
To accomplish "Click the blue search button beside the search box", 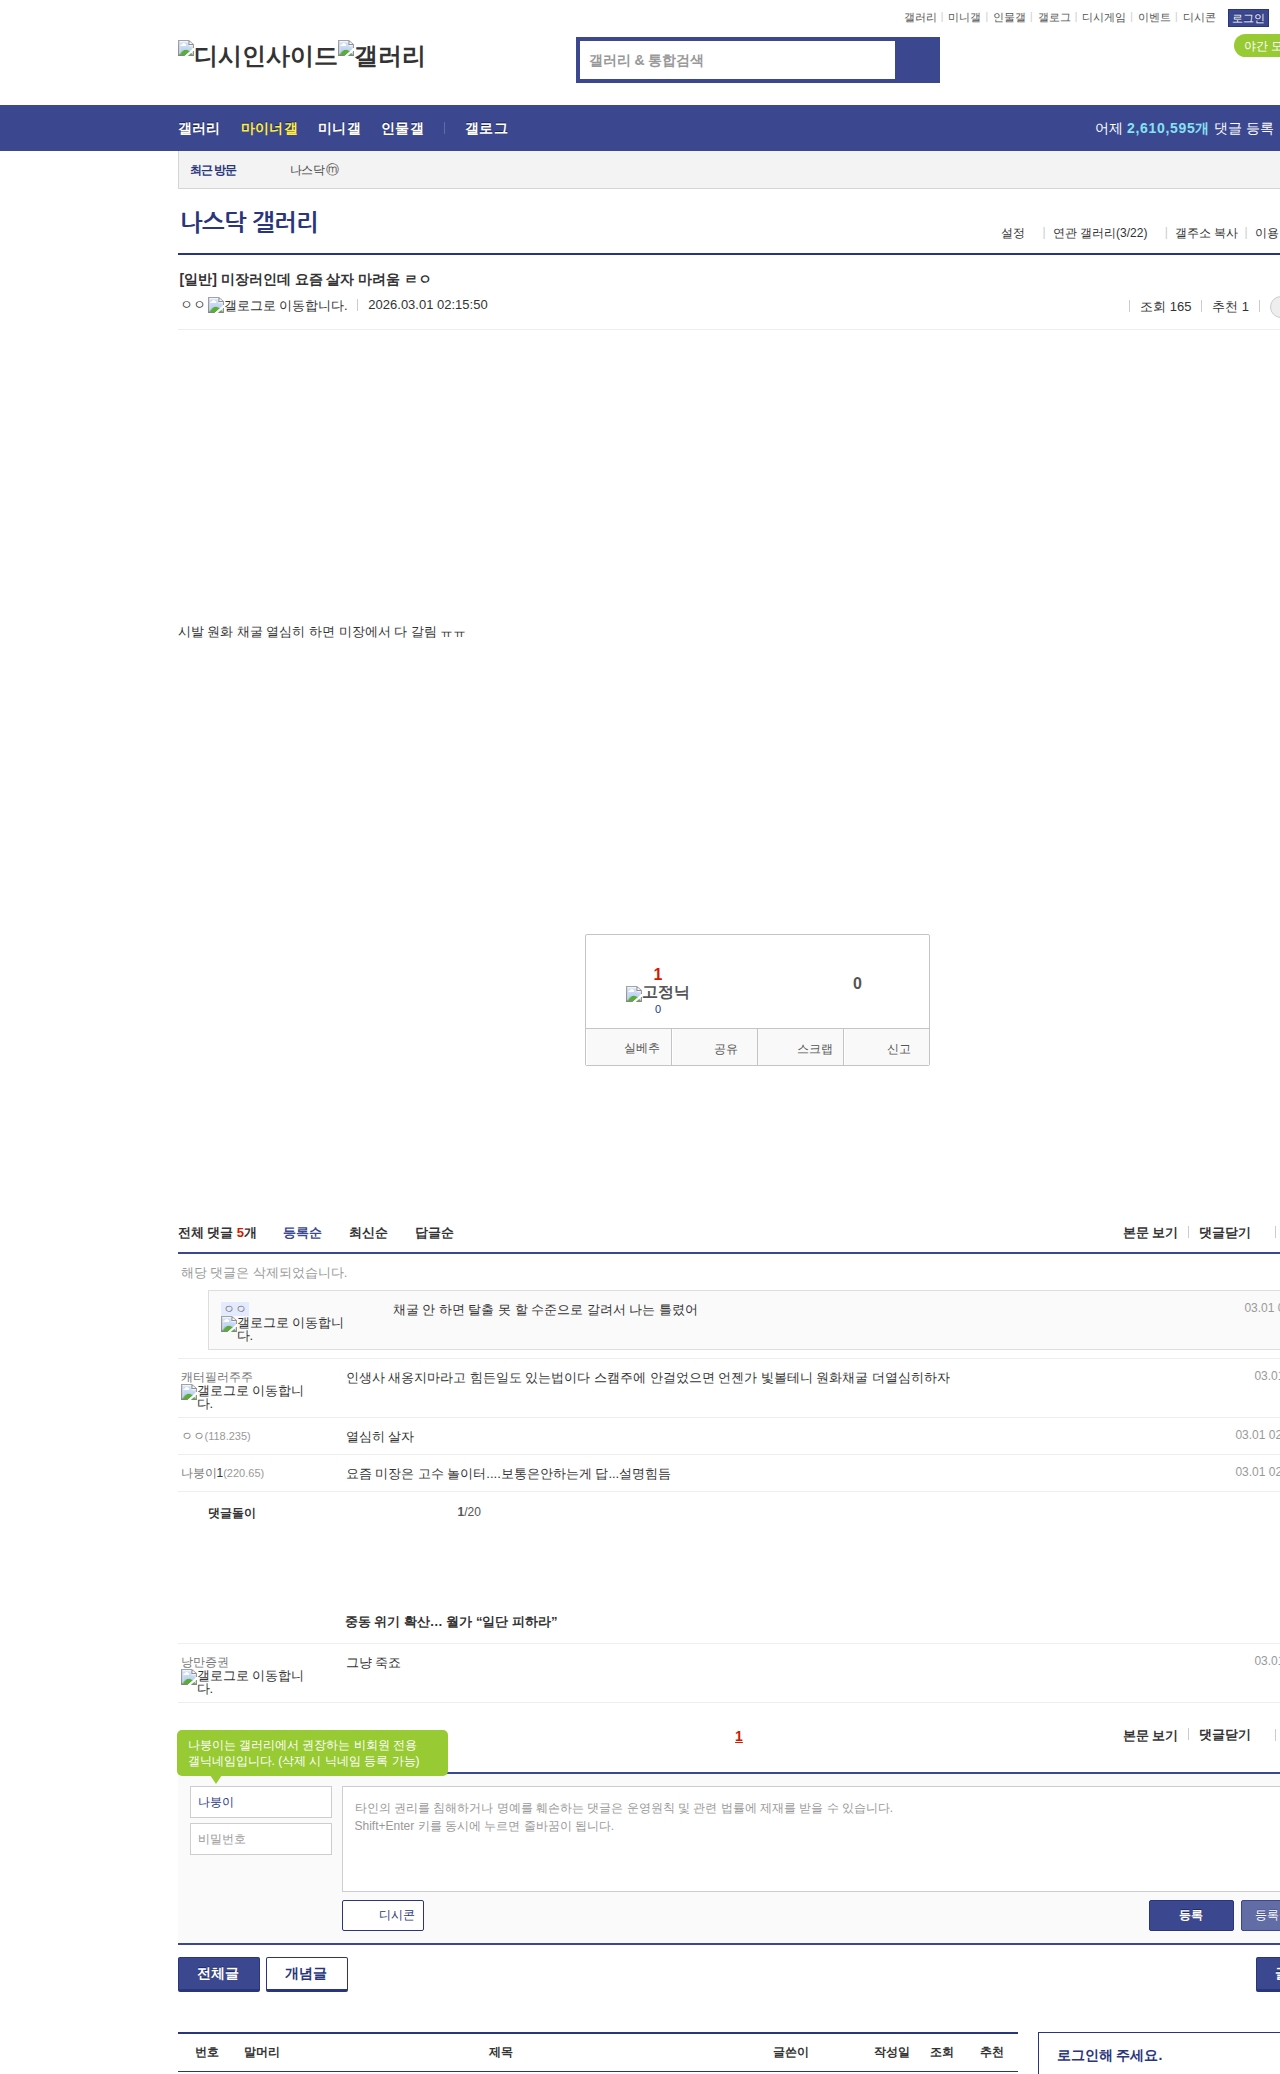I will [x=917, y=60].
